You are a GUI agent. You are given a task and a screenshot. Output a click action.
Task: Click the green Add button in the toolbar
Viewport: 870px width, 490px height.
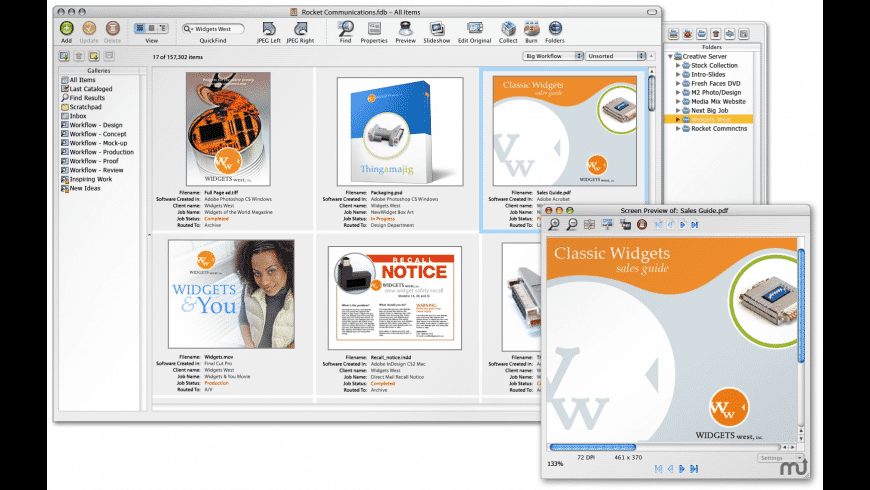tap(67, 28)
